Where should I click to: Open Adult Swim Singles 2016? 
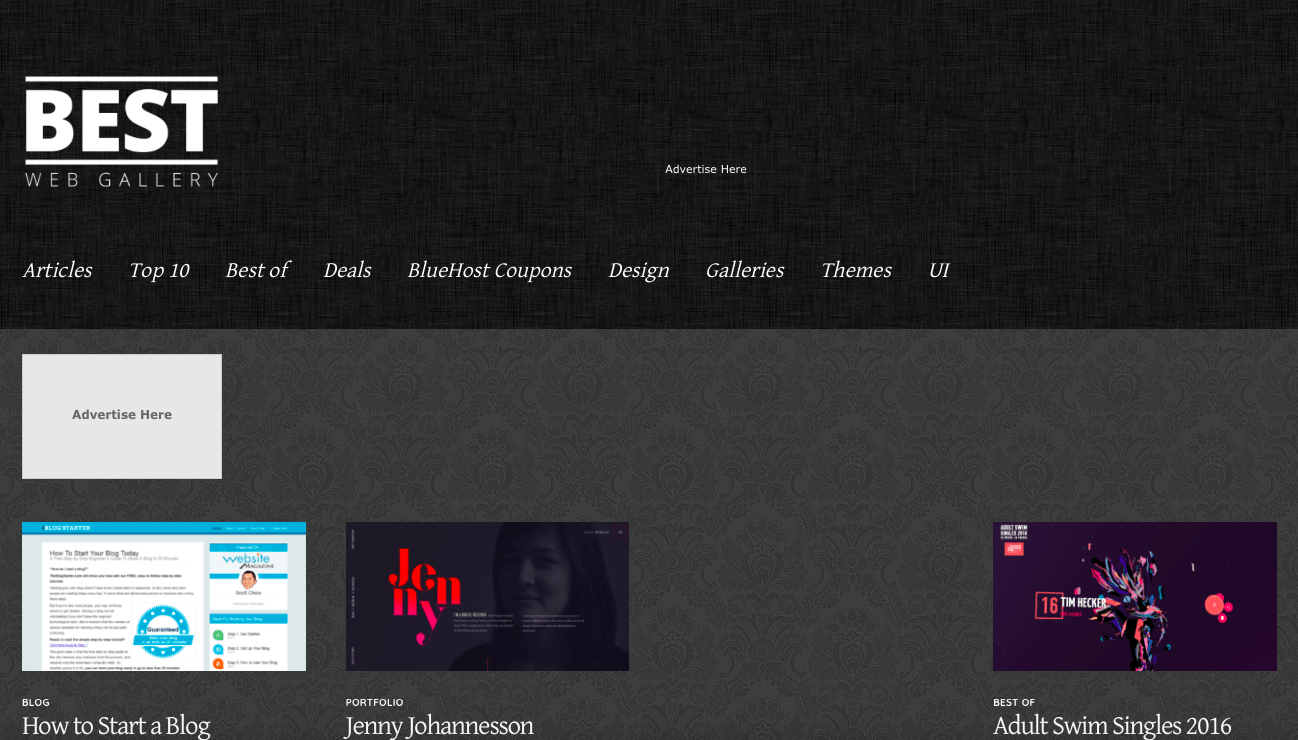(x=1111, y=726)
